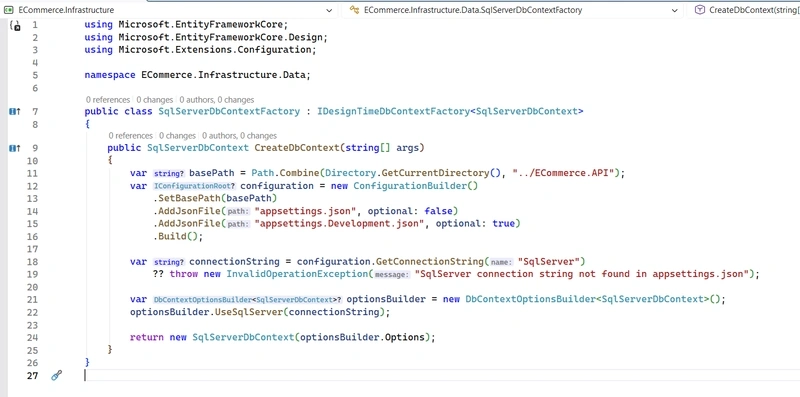Click "0 changes" CodeLens above CreateDbContext method
800x397 pixels.
coord(177,136)
